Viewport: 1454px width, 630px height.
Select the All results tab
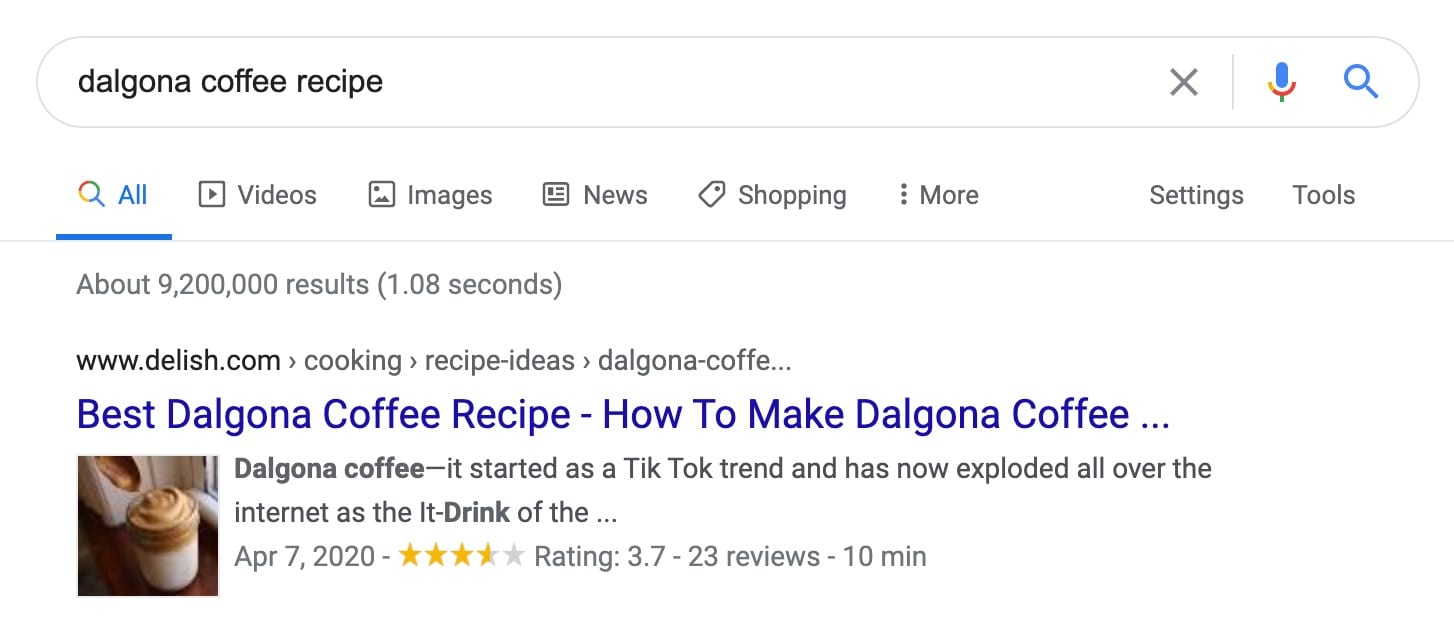114,194
